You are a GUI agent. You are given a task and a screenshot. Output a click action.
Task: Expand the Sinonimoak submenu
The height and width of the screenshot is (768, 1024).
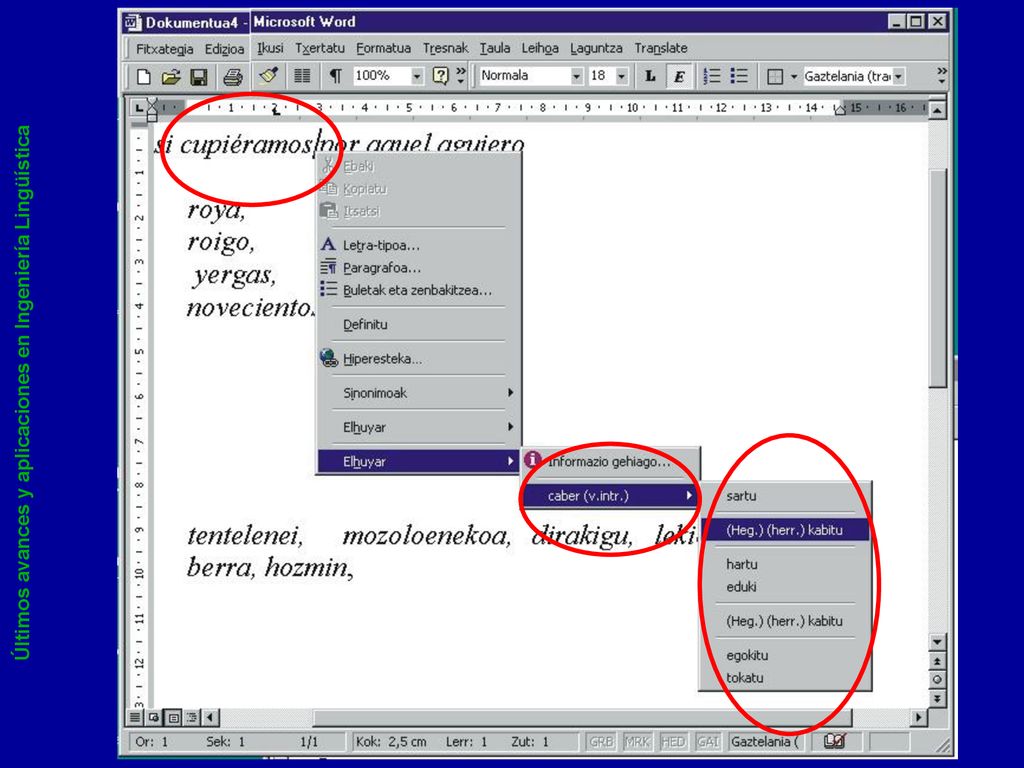tap(418, 392)
